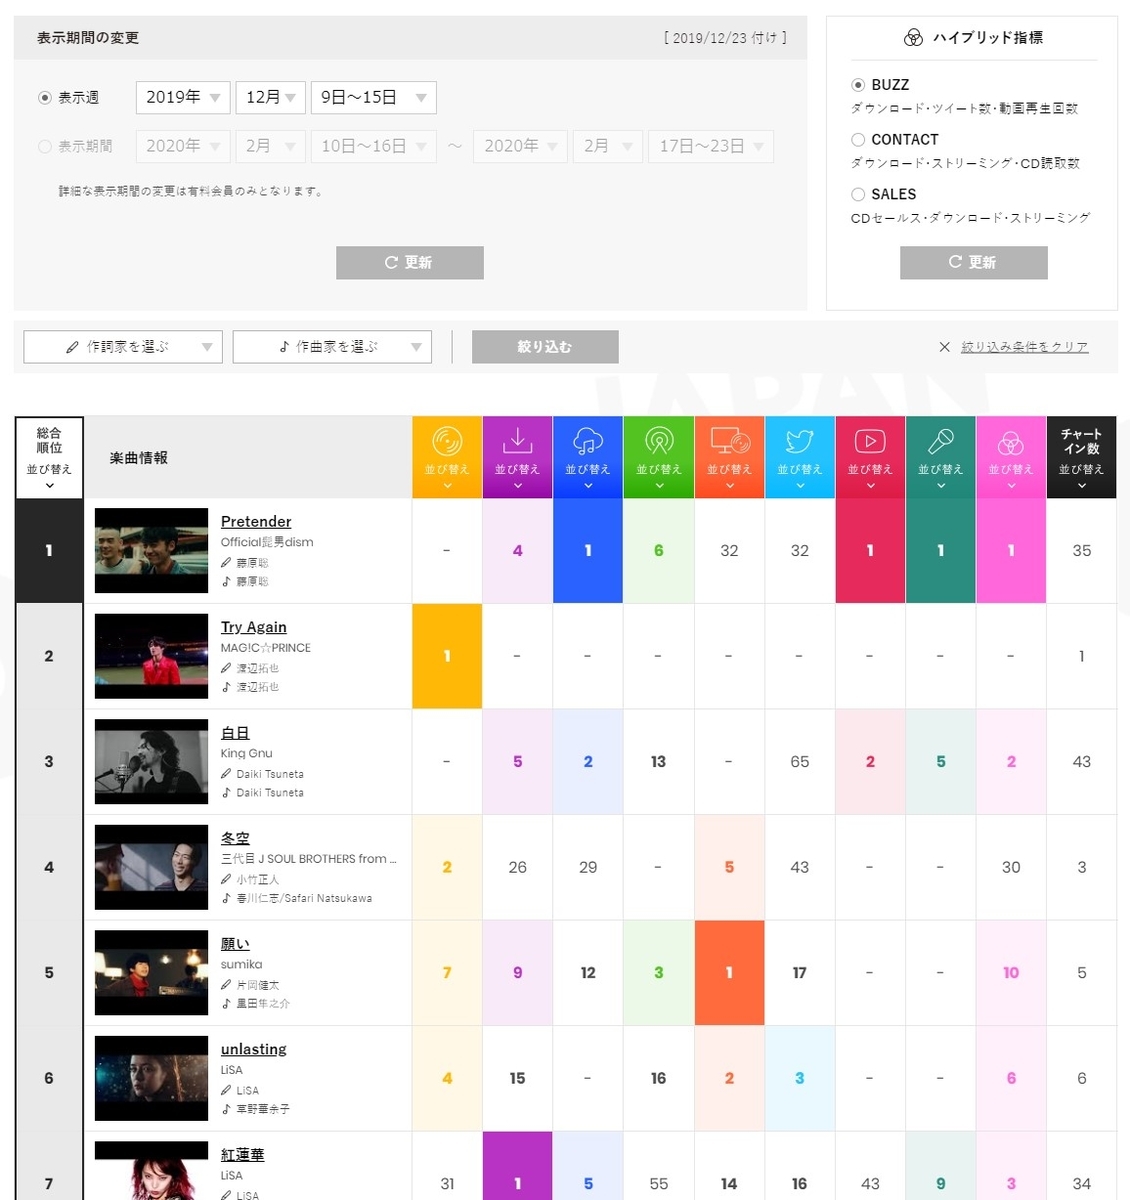The height and width of the screenshot is (1200, 1130).
Task: Click the X icon beside 絞り込み条件をクリア
Action: click(x=944, y=347)
